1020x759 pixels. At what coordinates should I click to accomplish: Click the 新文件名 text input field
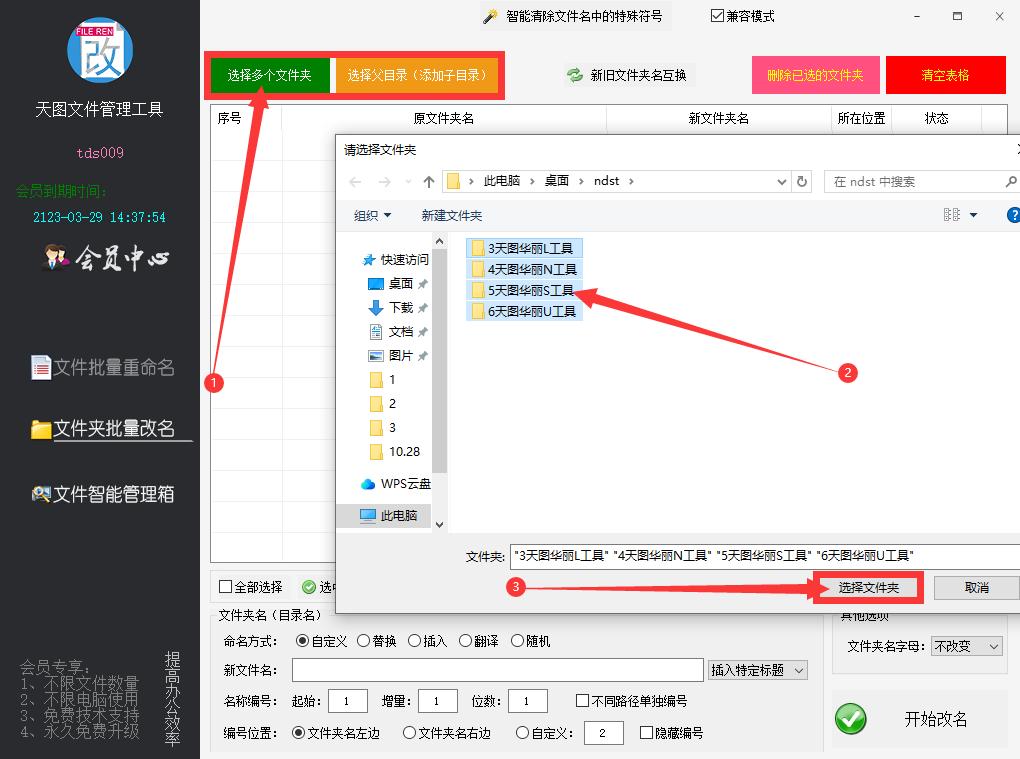tap(497, 670)
